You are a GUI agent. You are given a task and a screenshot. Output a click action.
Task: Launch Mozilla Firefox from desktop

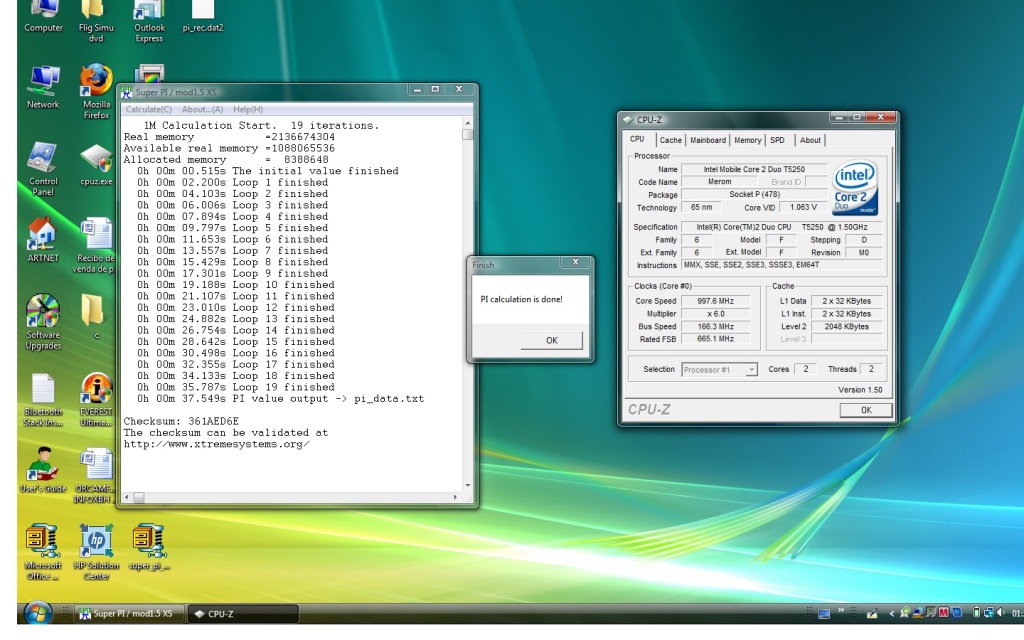tap(96, 91)
